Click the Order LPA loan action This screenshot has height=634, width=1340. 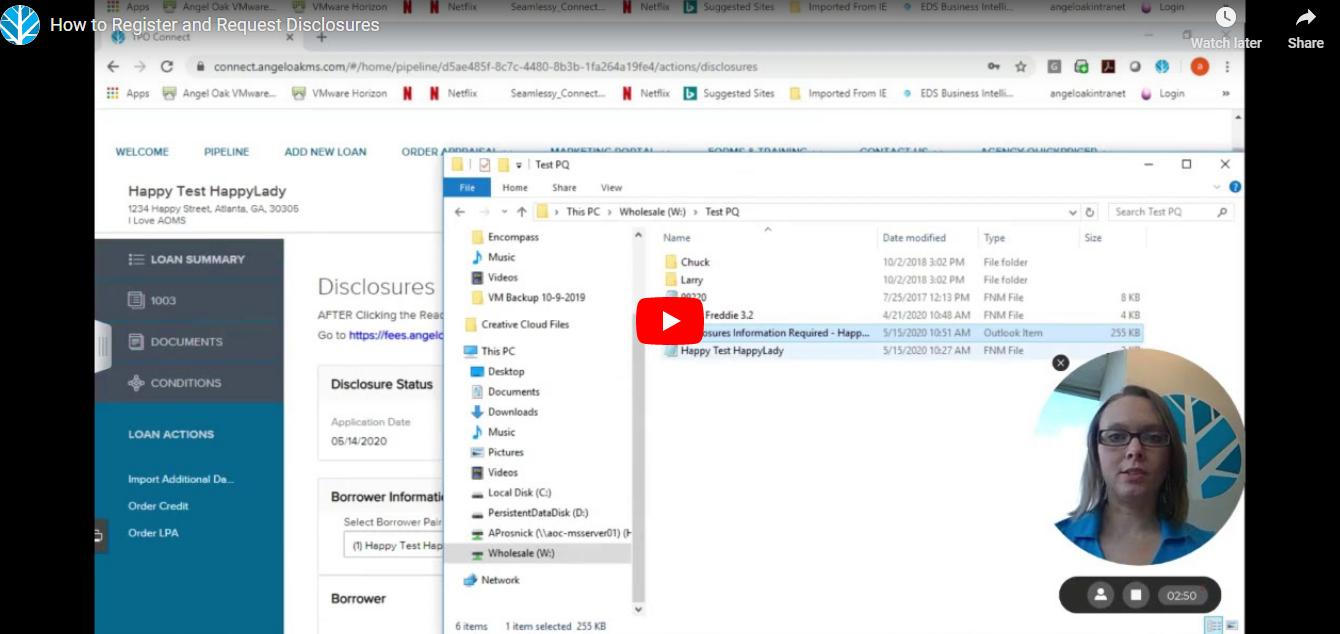[153, 533]
